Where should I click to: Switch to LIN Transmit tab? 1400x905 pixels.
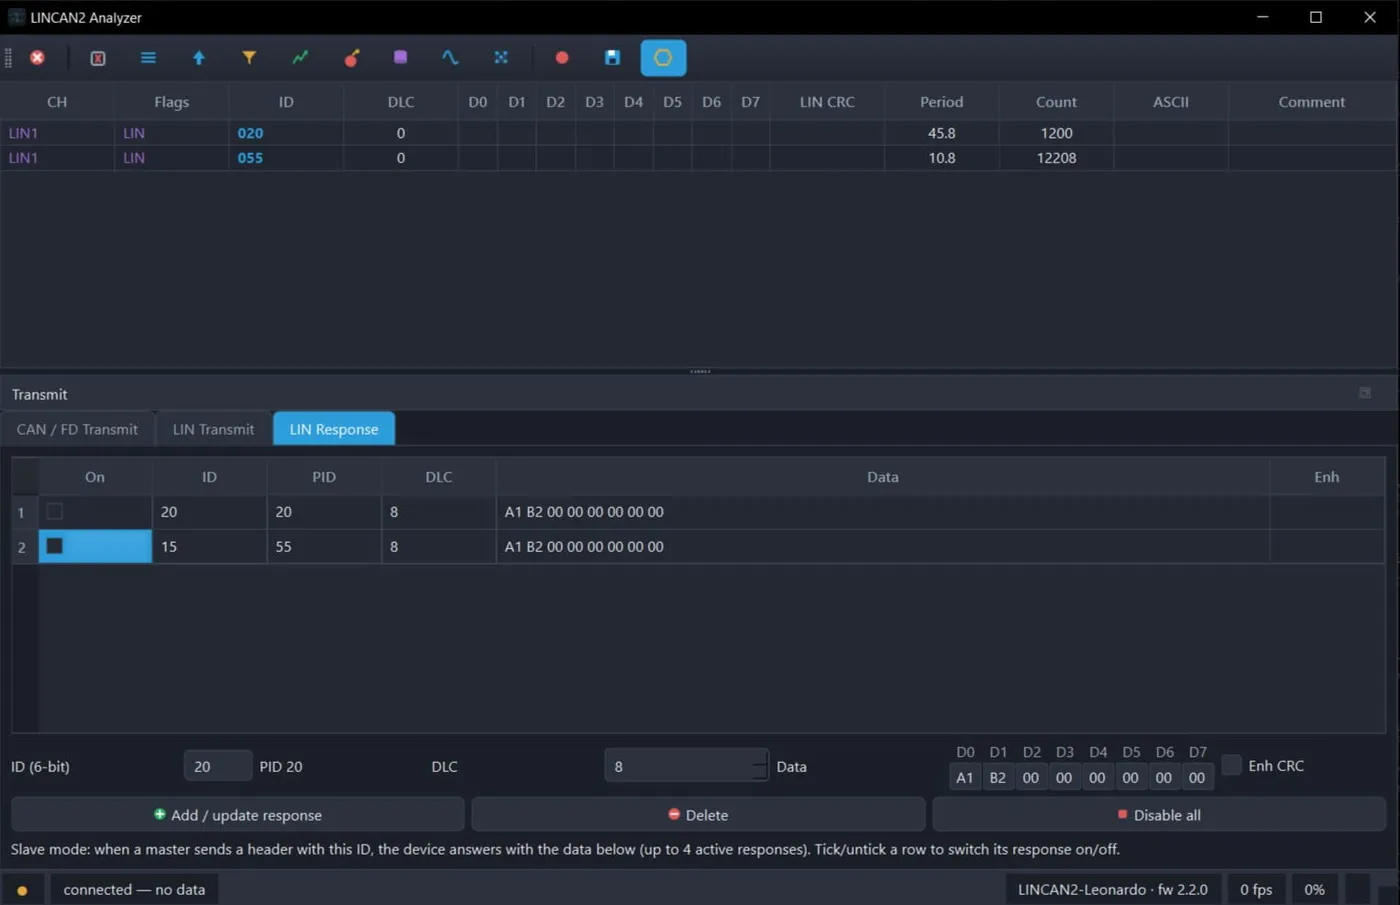pyautogui.click(x=213, y=429)
